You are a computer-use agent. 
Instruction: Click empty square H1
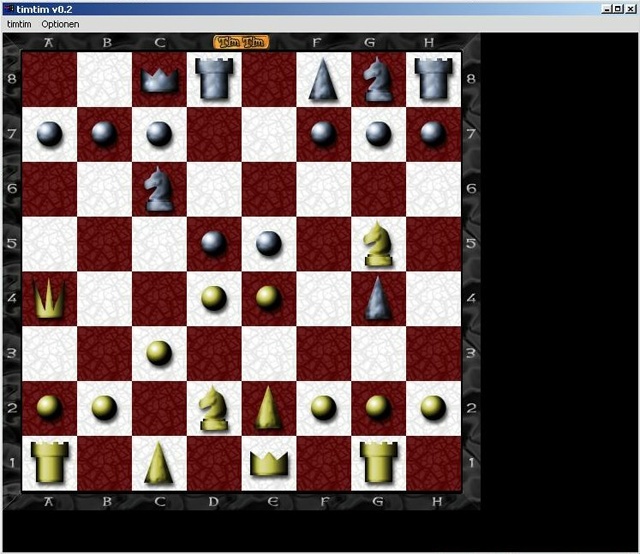433,463
